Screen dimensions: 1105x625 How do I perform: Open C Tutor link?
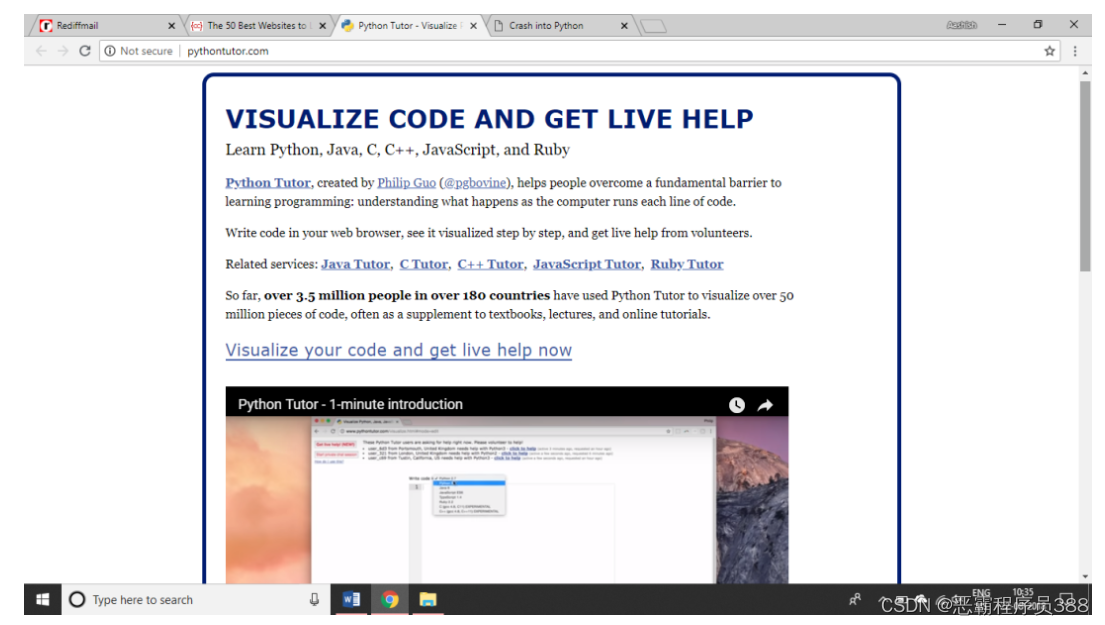coord(424,264)
